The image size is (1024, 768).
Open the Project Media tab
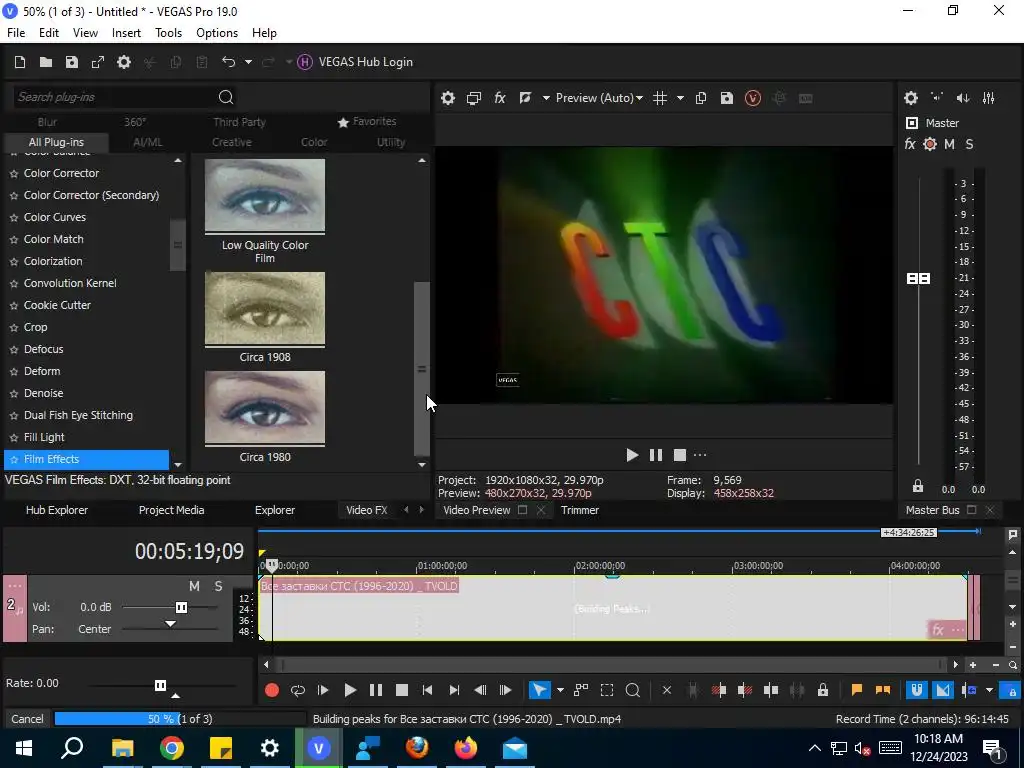171,510
